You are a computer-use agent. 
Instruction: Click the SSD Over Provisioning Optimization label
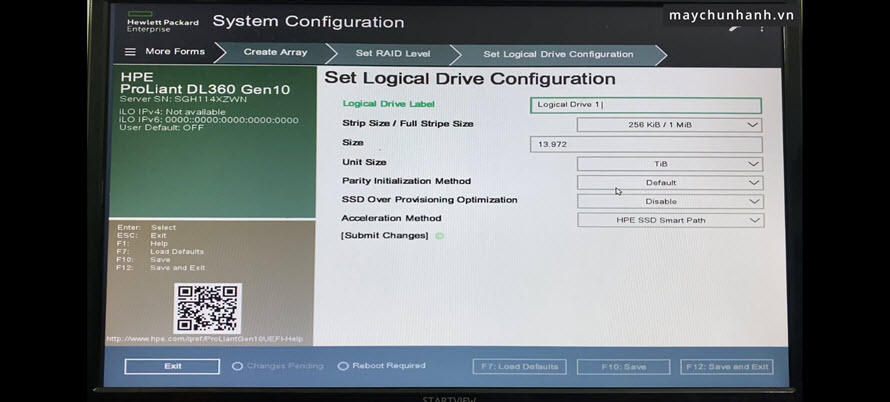tap(429, 200)
